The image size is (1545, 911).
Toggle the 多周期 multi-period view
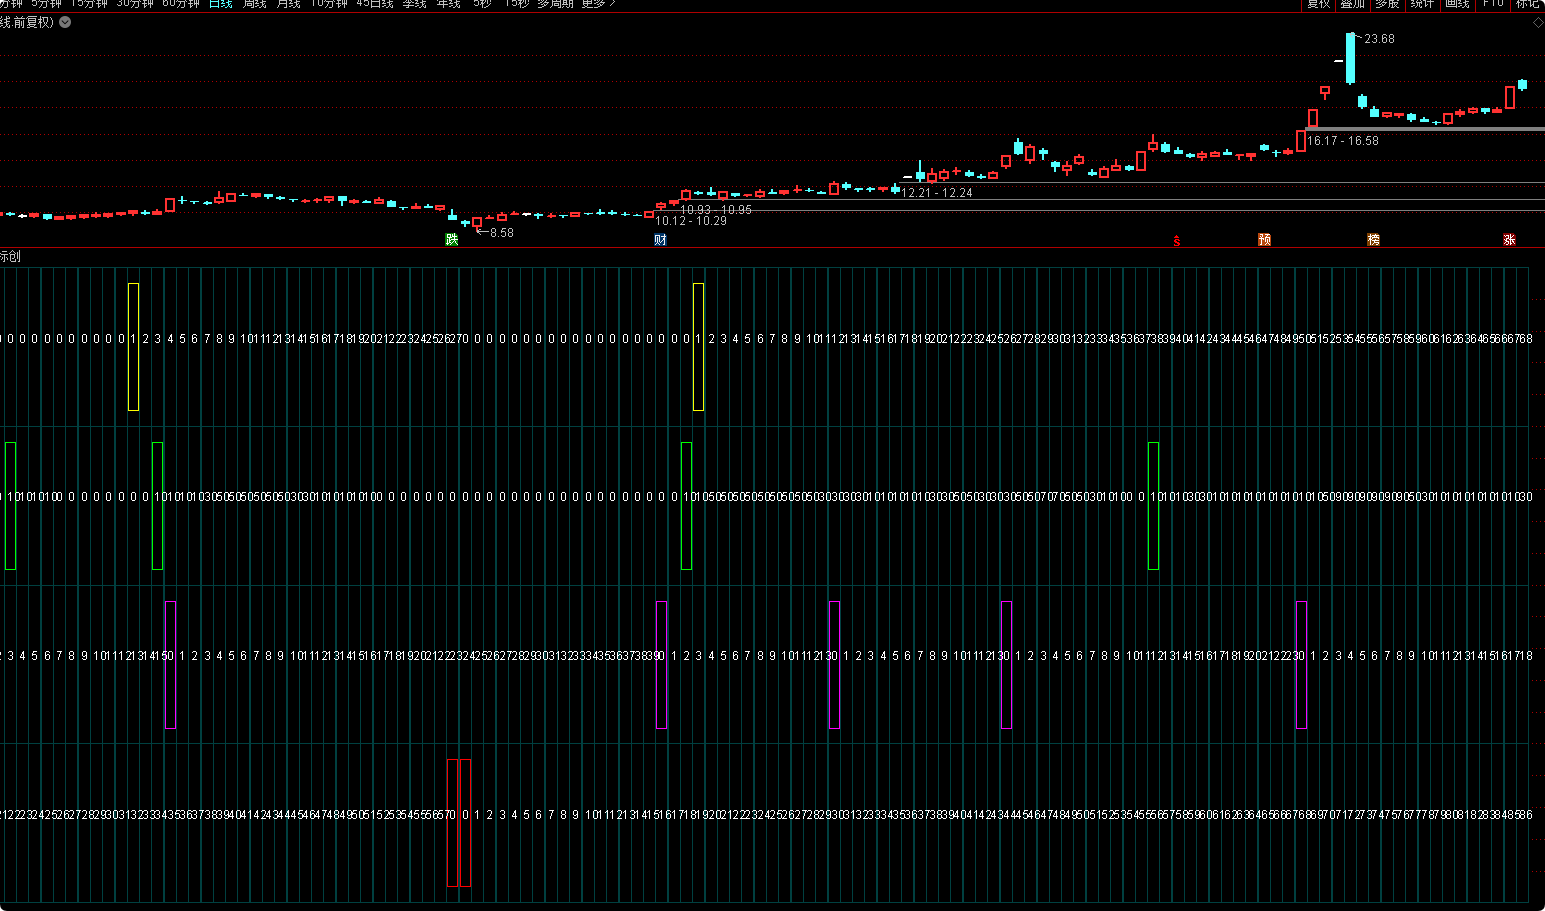(555, 4)
